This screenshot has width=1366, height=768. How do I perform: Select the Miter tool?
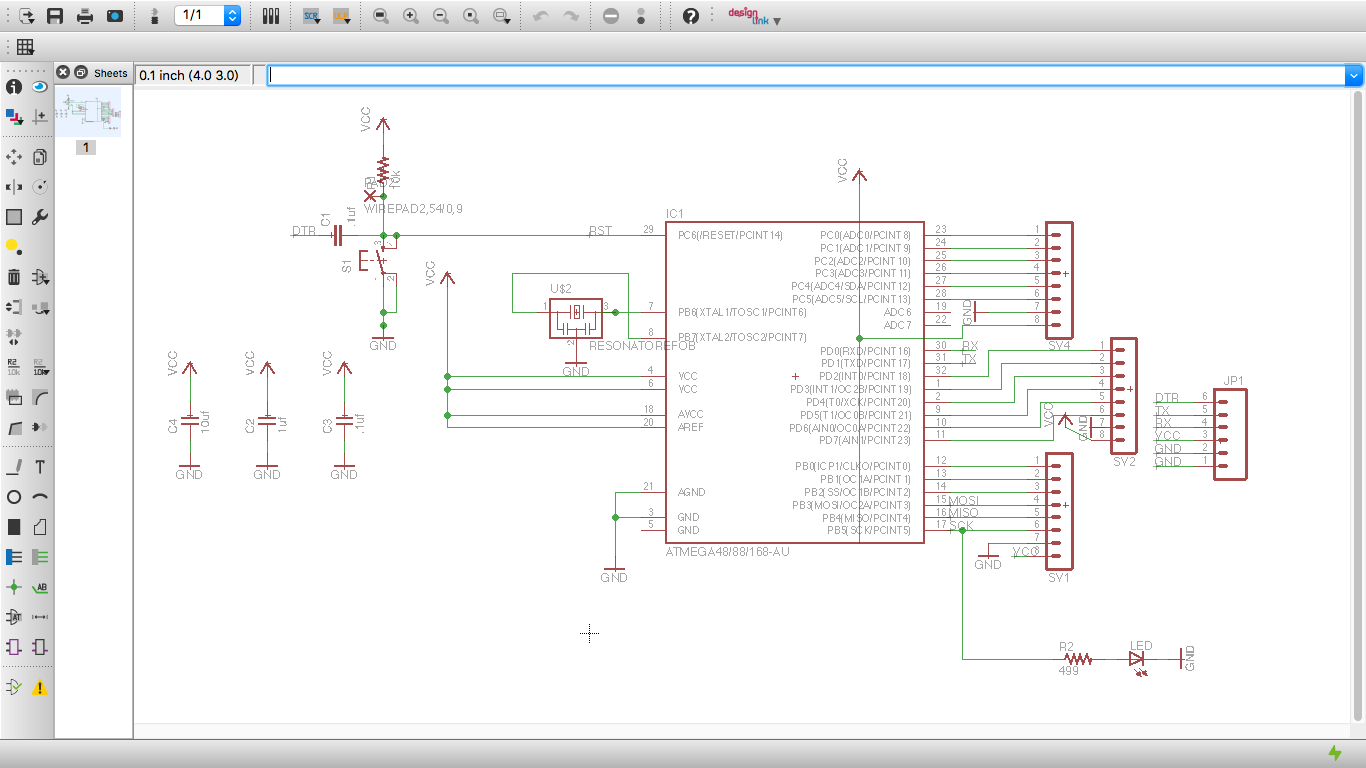click(x=40, y=397)
